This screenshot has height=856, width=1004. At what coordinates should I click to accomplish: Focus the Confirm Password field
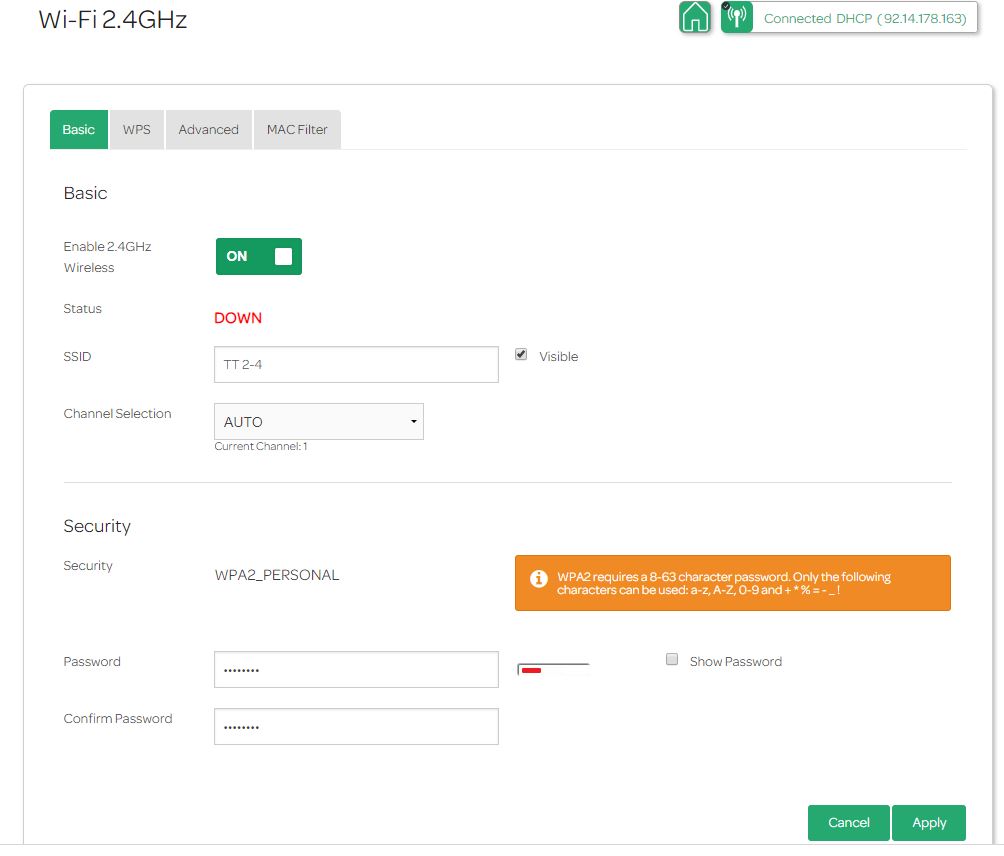pos(356,727)
